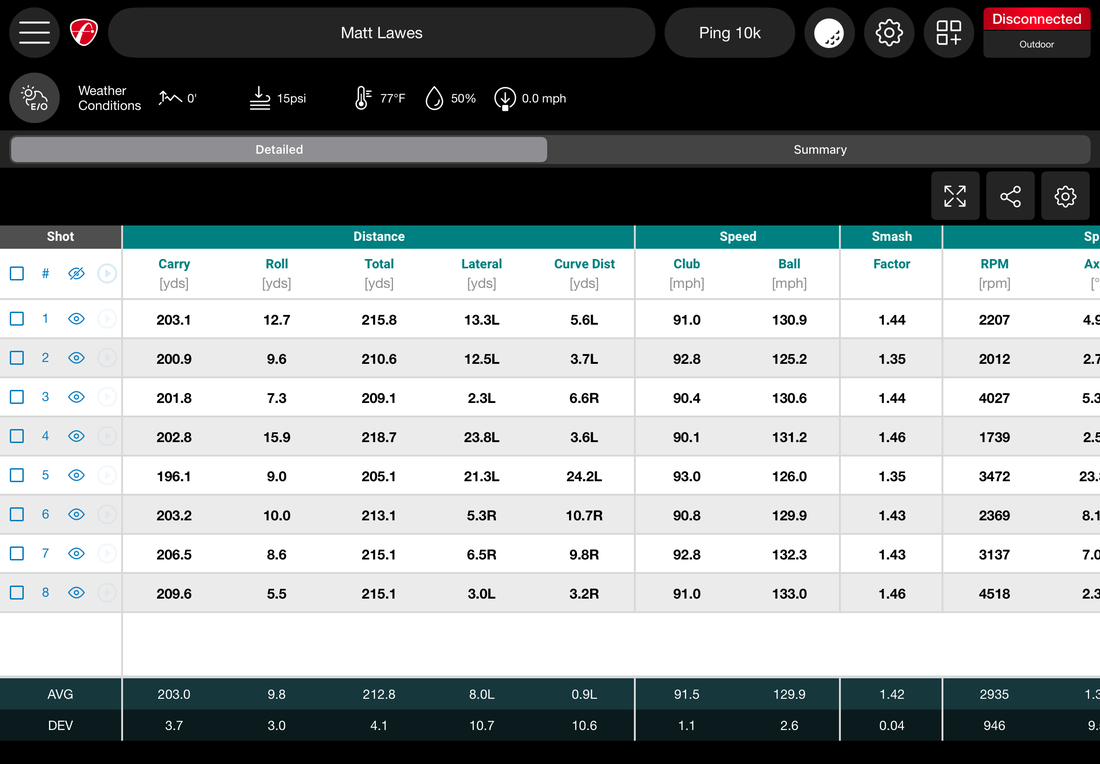Share the shot data table

[1010, 196]
